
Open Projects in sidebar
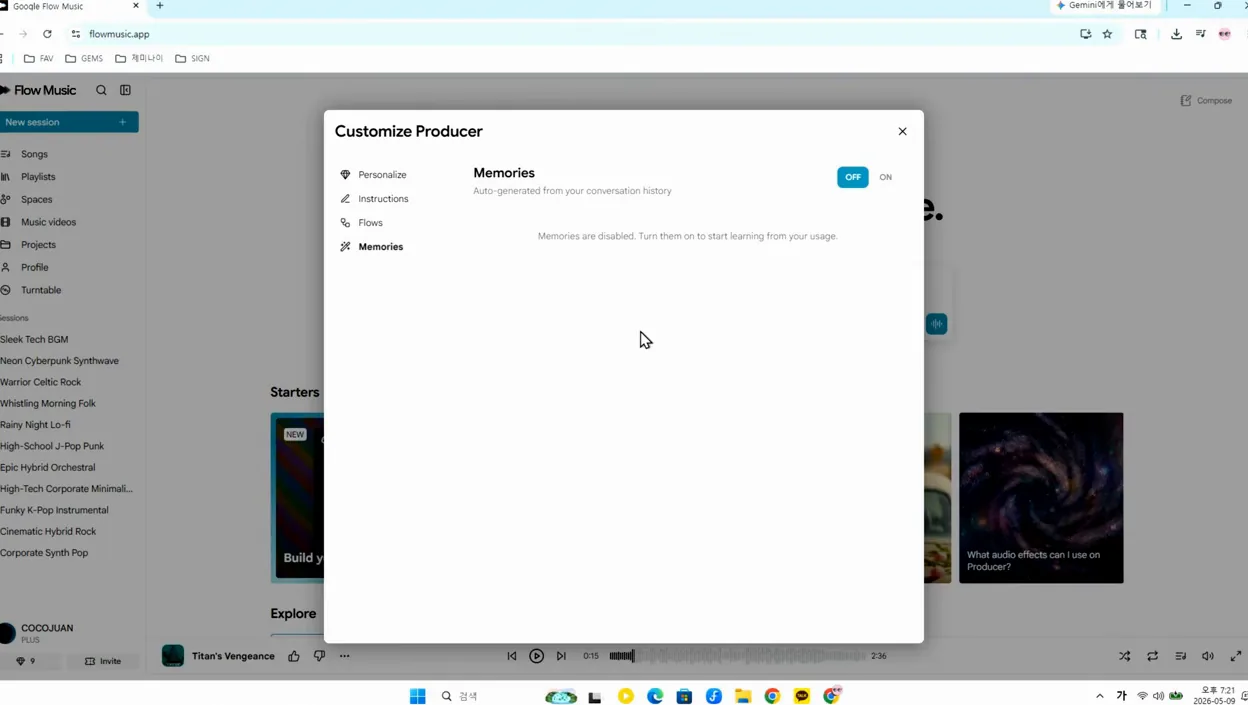coord(38,245)
